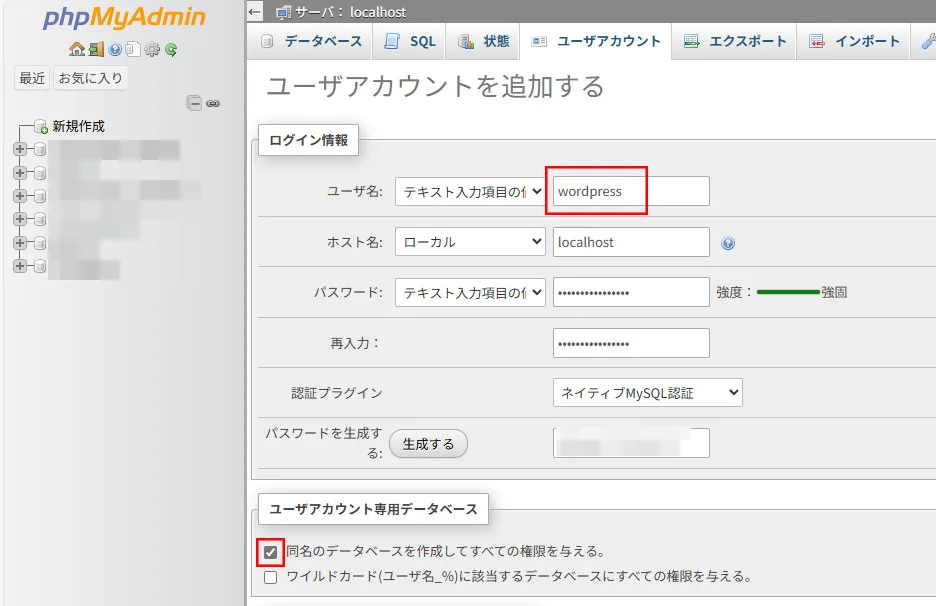Click the お気に入り button
This screenshot has height=606, width=936.
91,78
